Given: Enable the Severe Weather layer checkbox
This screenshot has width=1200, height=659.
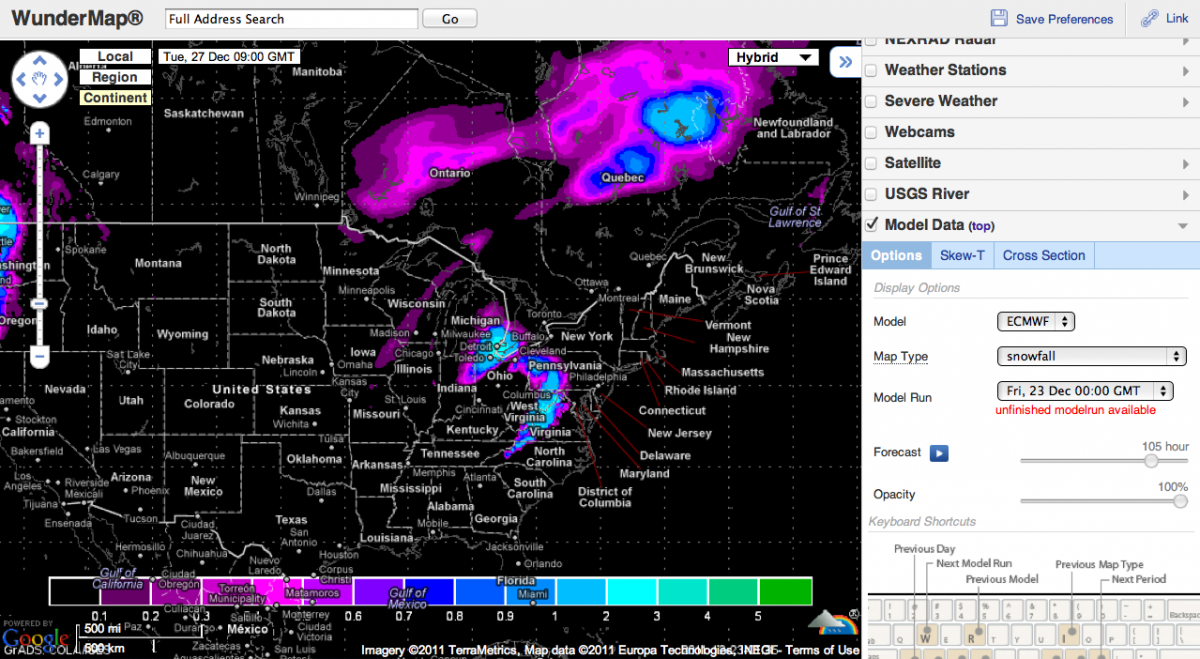Looking at the screenshot, I should pyautogui.click(x=871, y=101).
